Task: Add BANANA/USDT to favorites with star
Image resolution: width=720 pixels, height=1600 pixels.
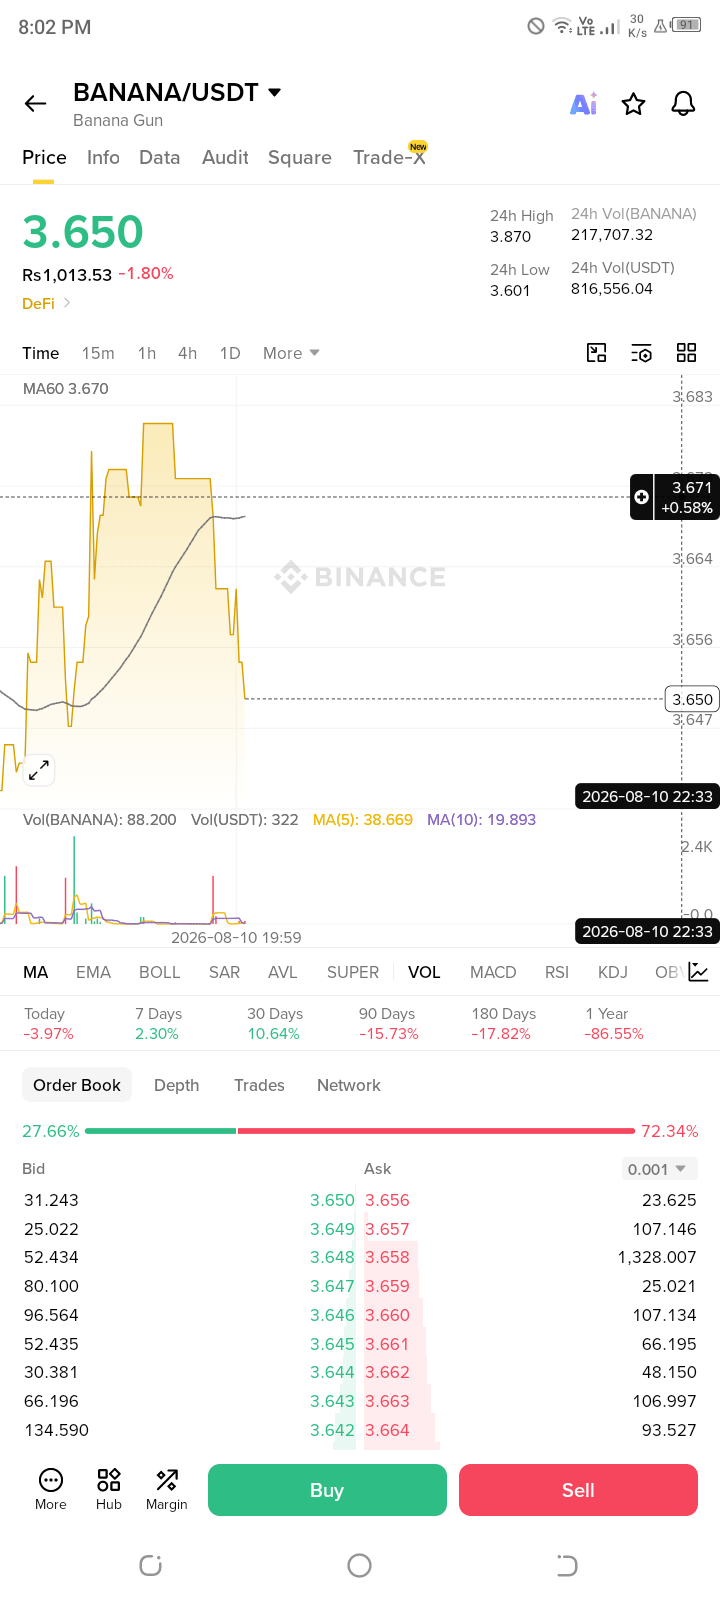Action: 633,104
